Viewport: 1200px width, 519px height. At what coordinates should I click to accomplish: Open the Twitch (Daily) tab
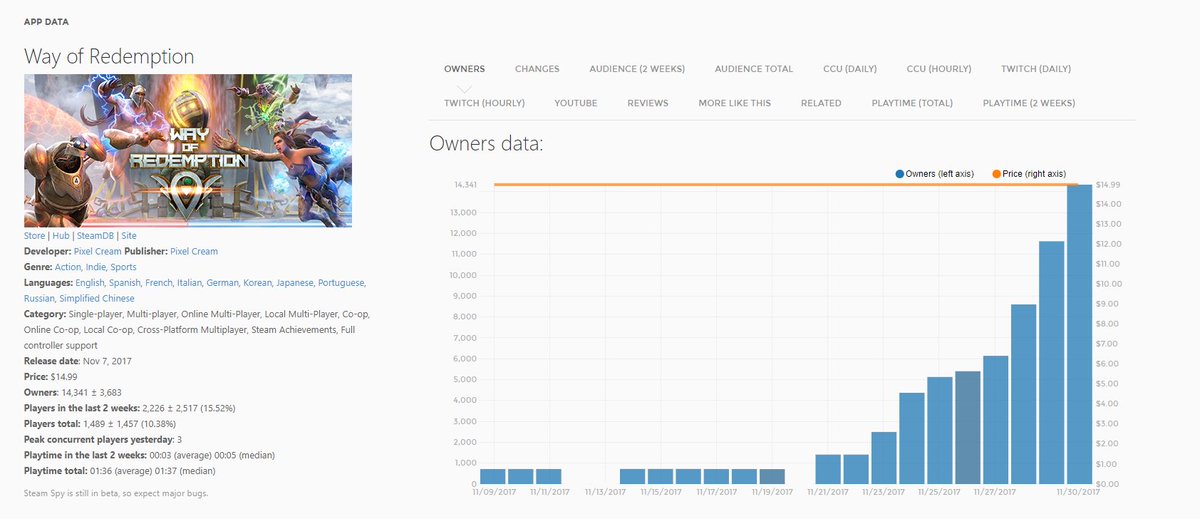coord(1036,69)
